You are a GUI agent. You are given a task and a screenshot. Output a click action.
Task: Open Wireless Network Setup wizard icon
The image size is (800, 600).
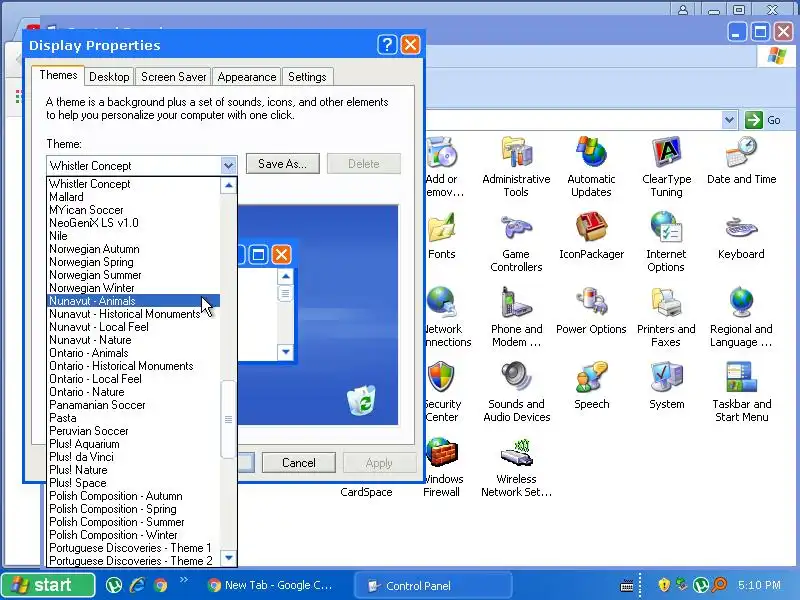click(x=516, y=467)
